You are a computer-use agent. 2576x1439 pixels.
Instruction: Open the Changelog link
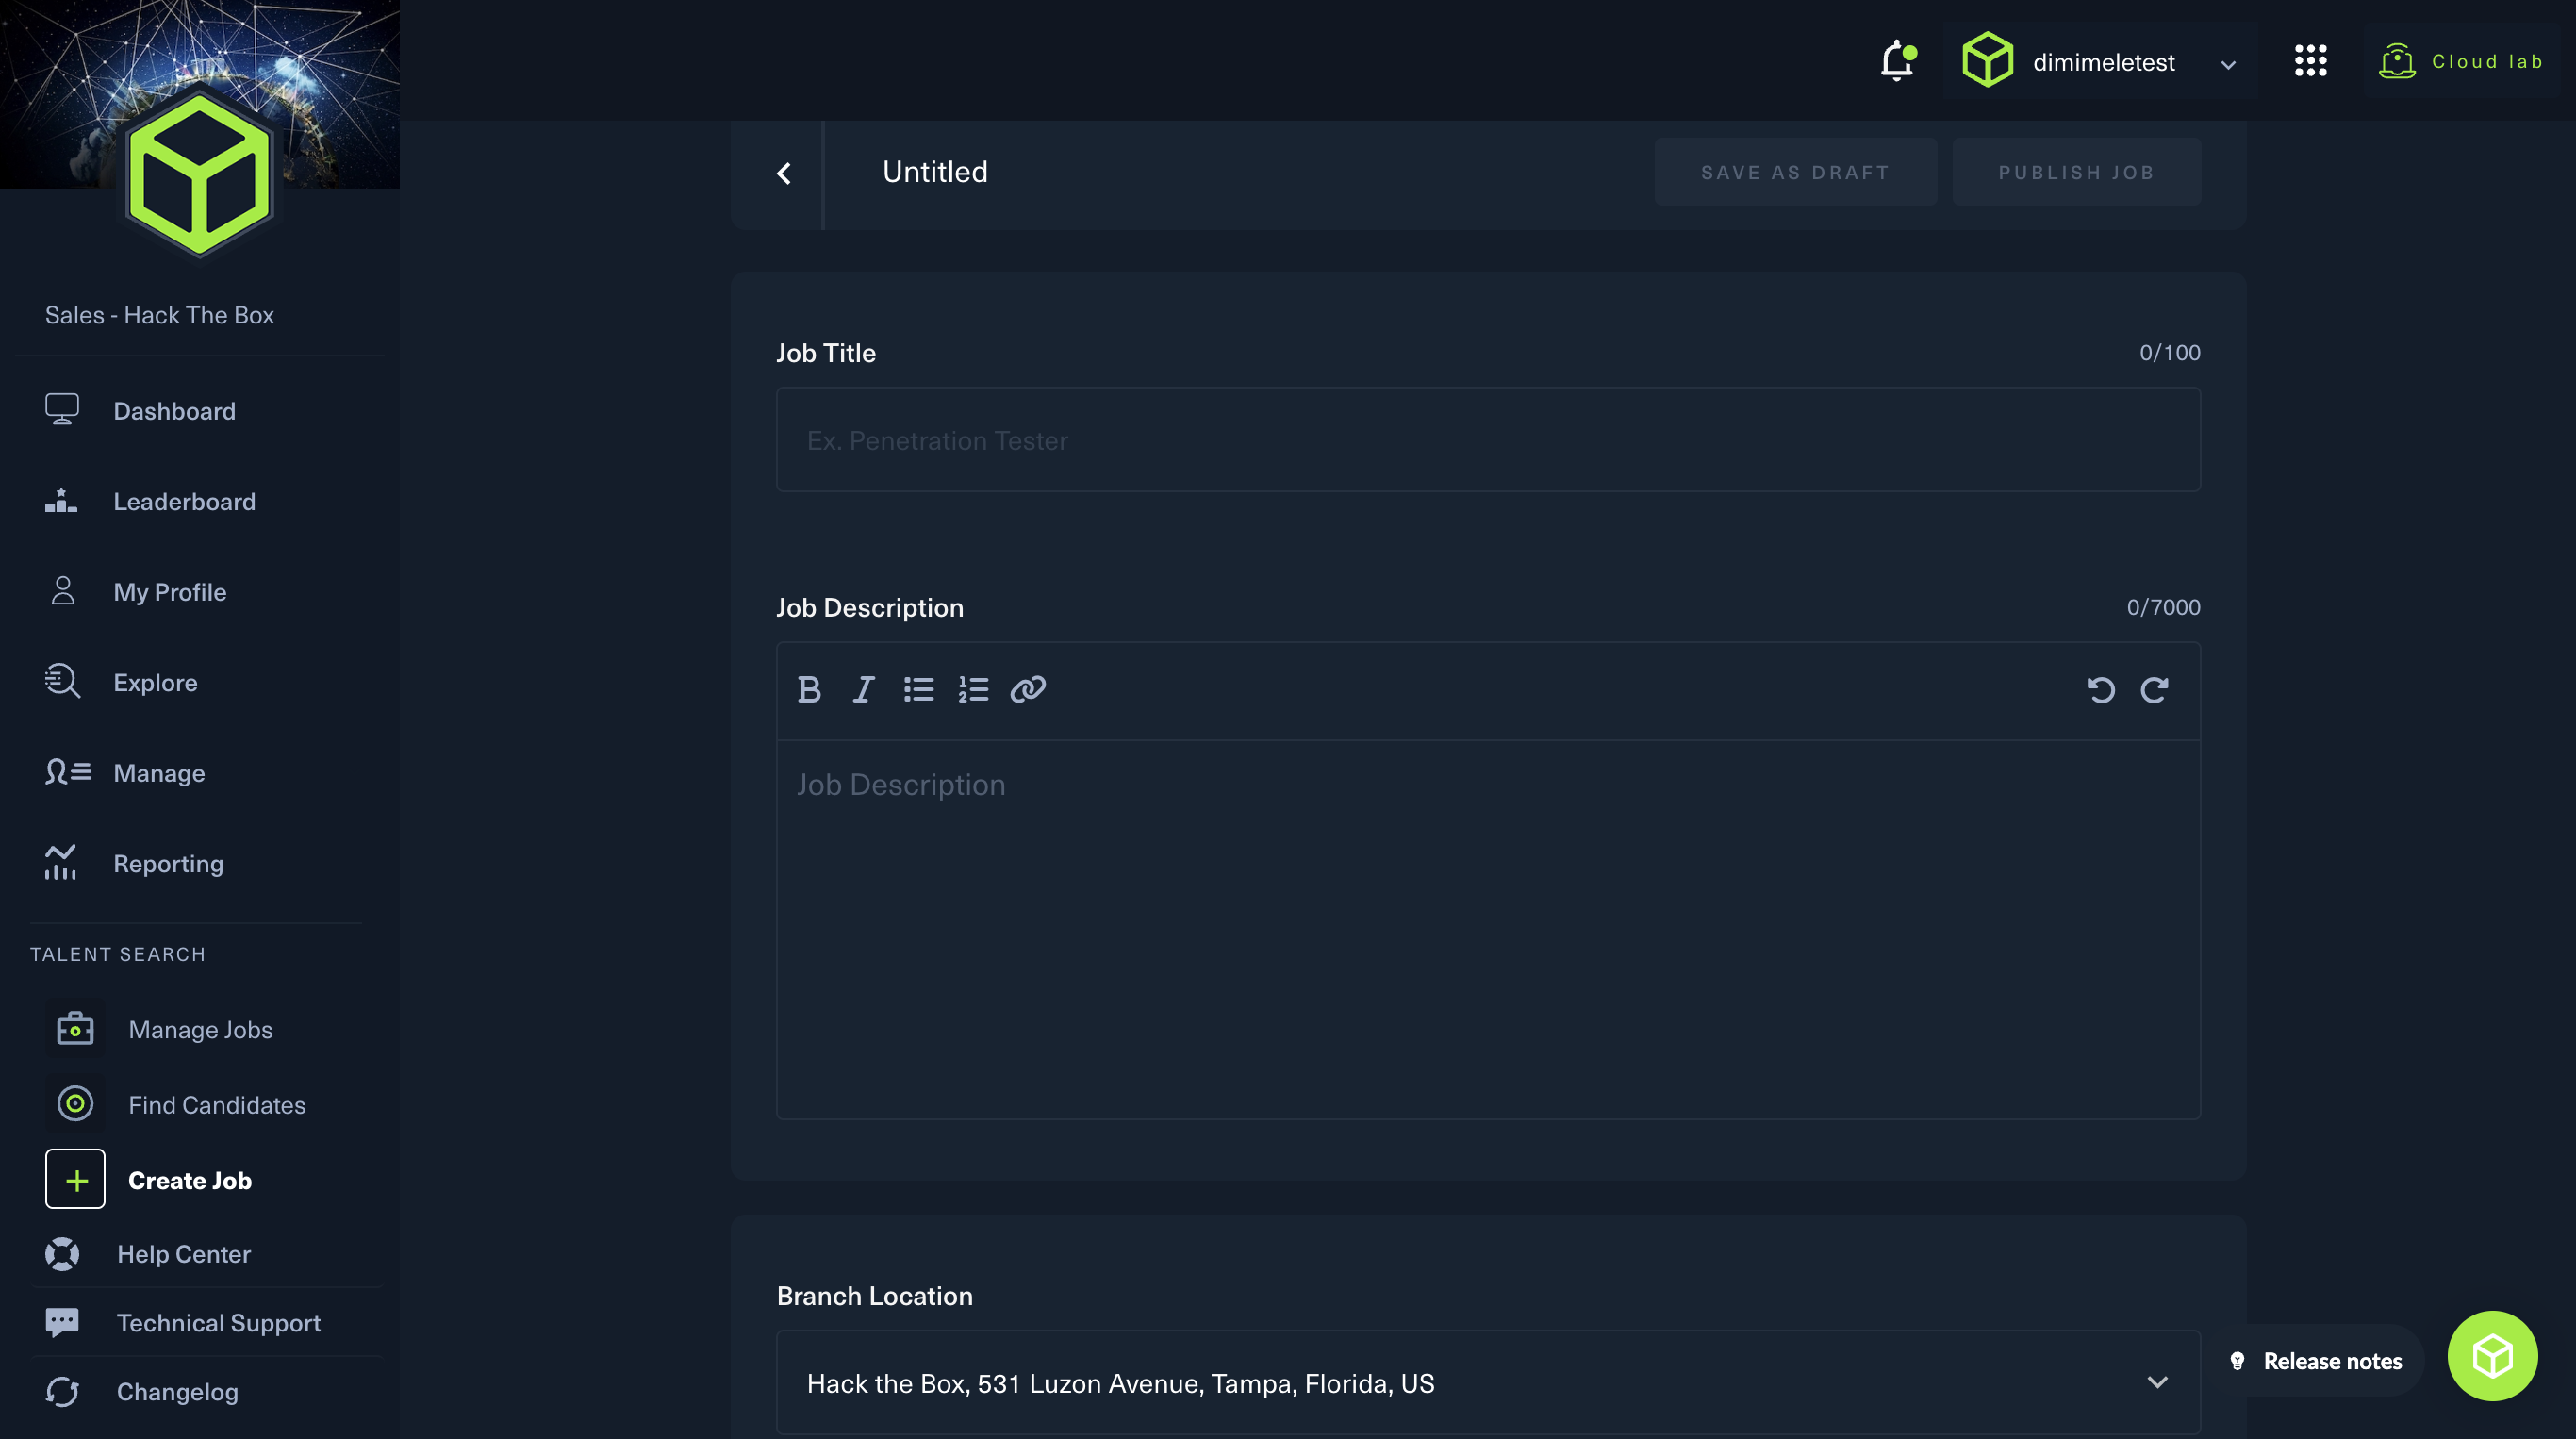(178, 1392)
